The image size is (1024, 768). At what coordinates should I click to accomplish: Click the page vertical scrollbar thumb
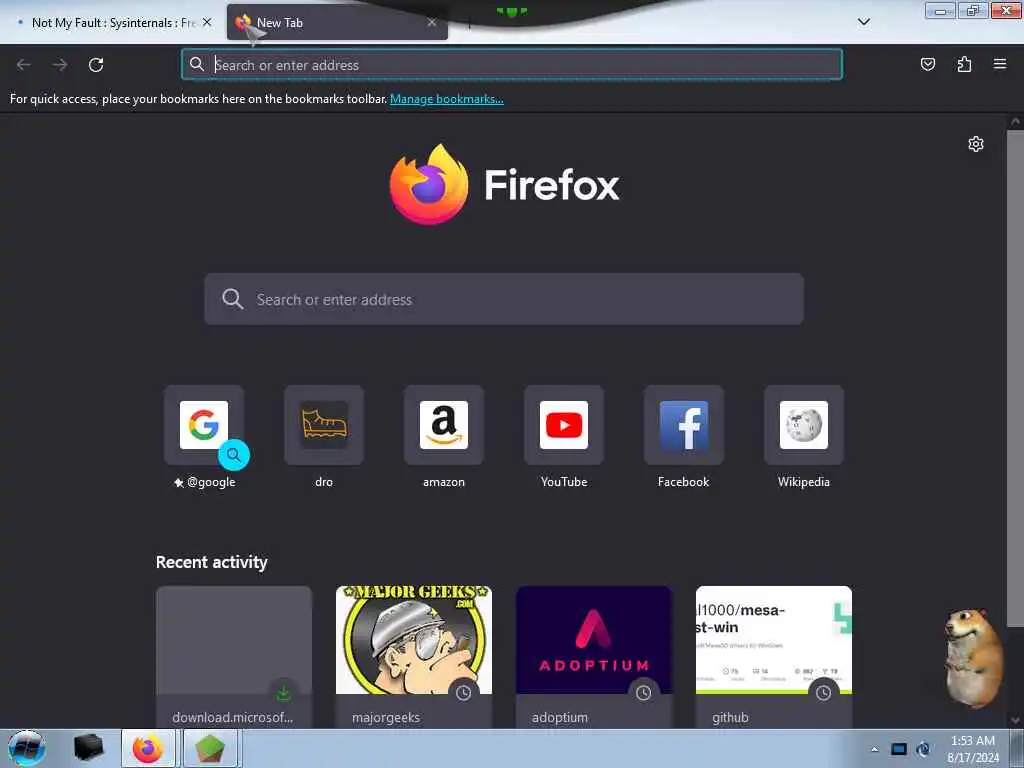1015,379
